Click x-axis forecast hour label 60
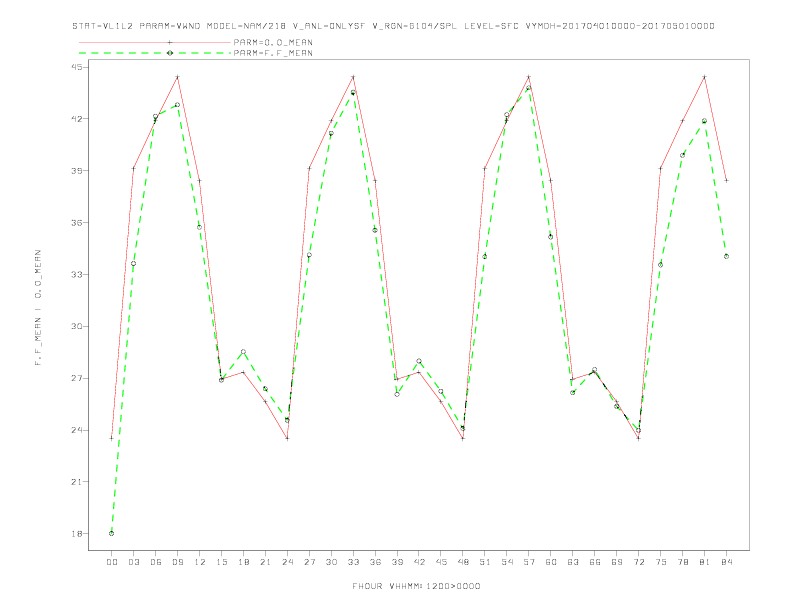792x612 pixels. pyautogui.click(x=551, y=562)
